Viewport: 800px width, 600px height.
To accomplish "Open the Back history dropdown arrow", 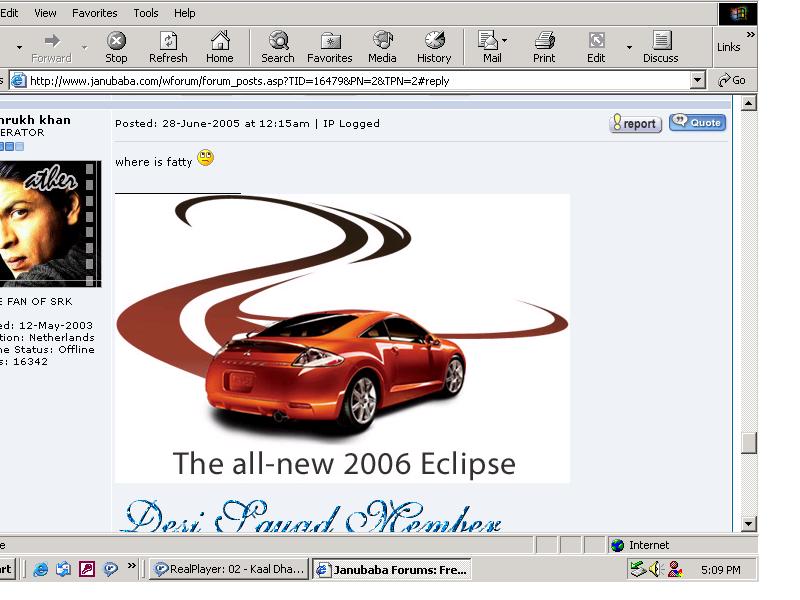I will click(x=19, y=47).
